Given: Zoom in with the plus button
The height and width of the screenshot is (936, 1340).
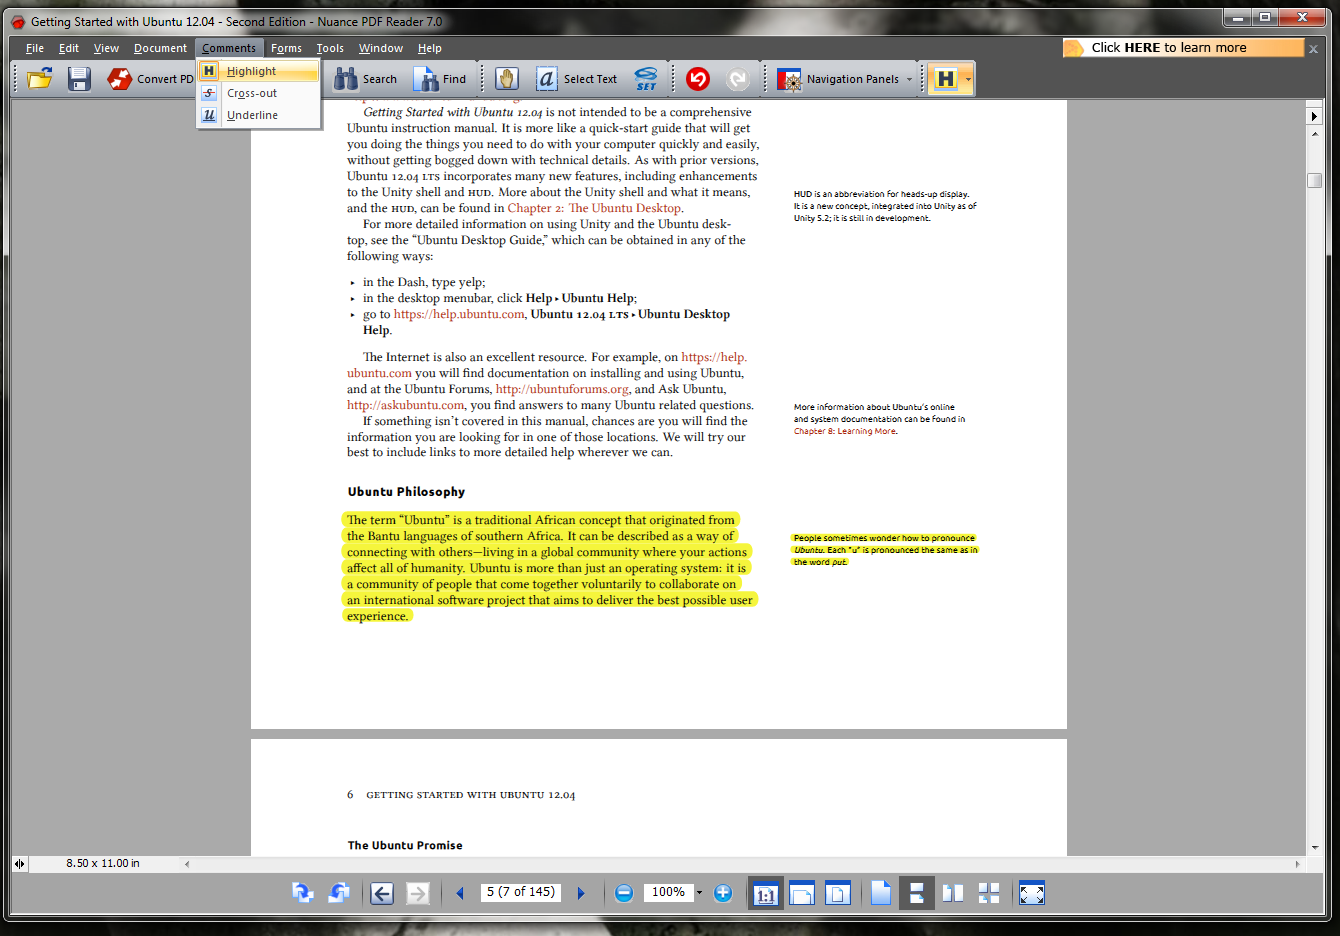Looking at the screenshot, I should click(x=723, y=893).
